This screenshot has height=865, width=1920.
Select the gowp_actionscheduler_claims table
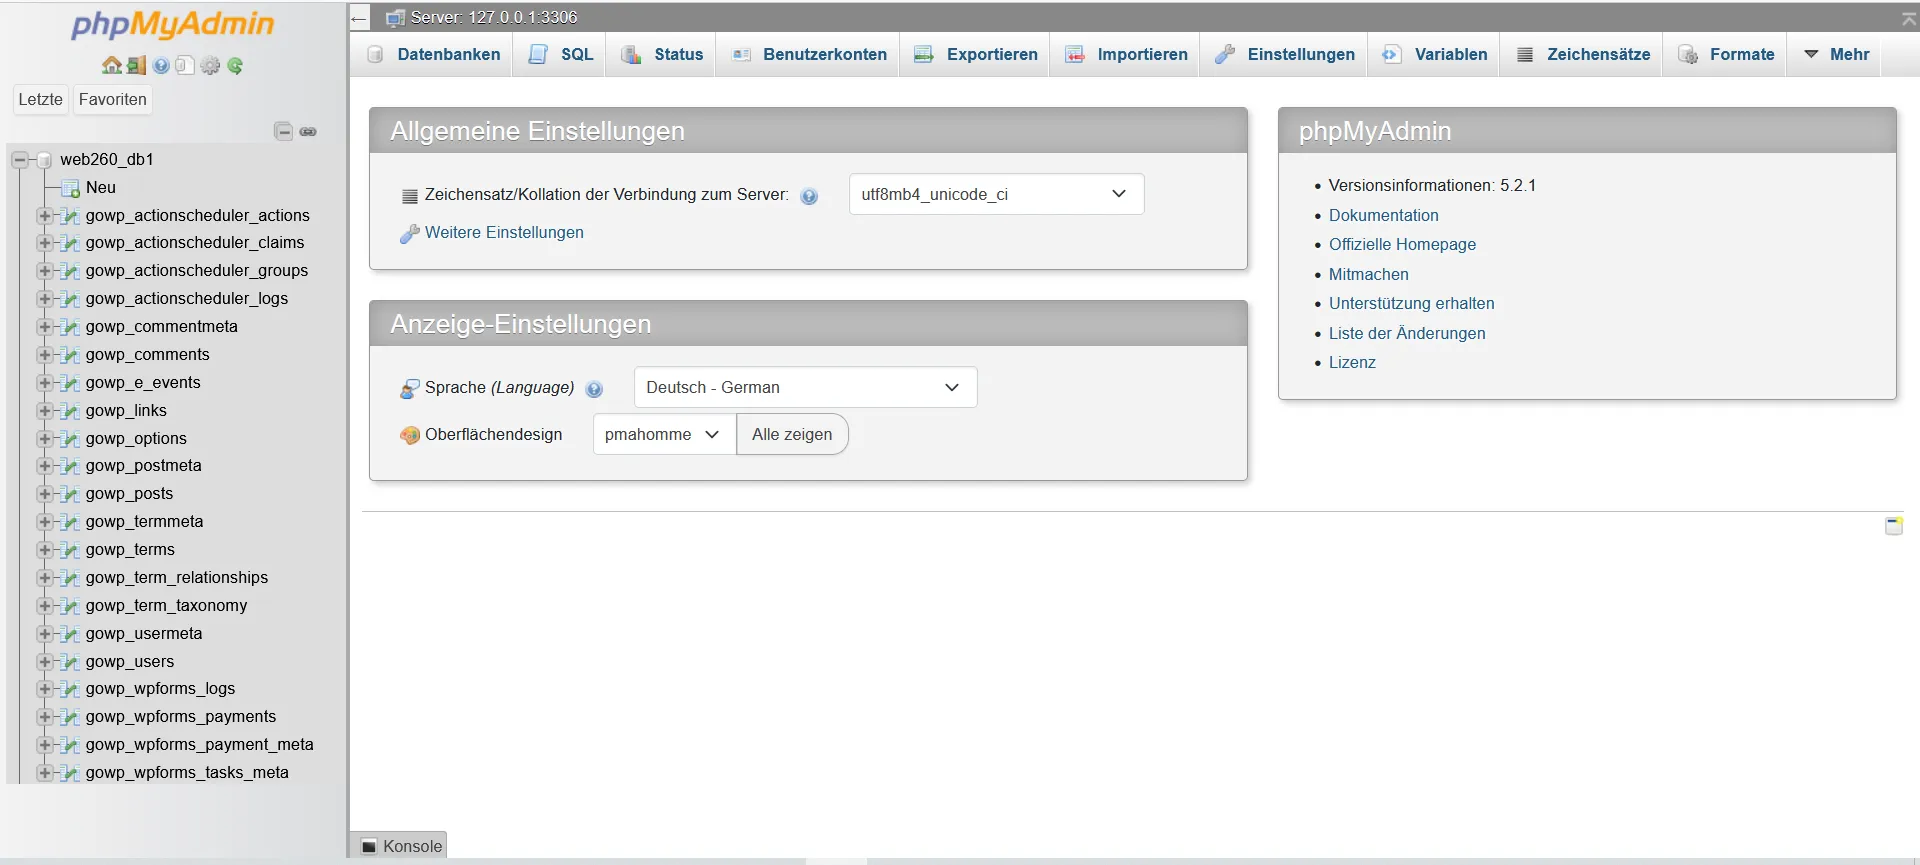[x=194, y=243]
